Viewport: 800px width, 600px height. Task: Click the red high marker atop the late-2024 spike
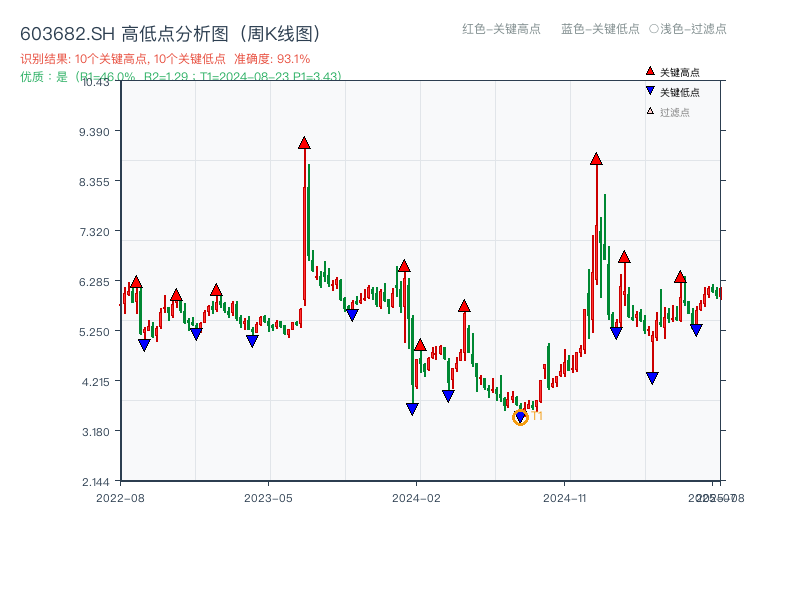click(596, 157)
